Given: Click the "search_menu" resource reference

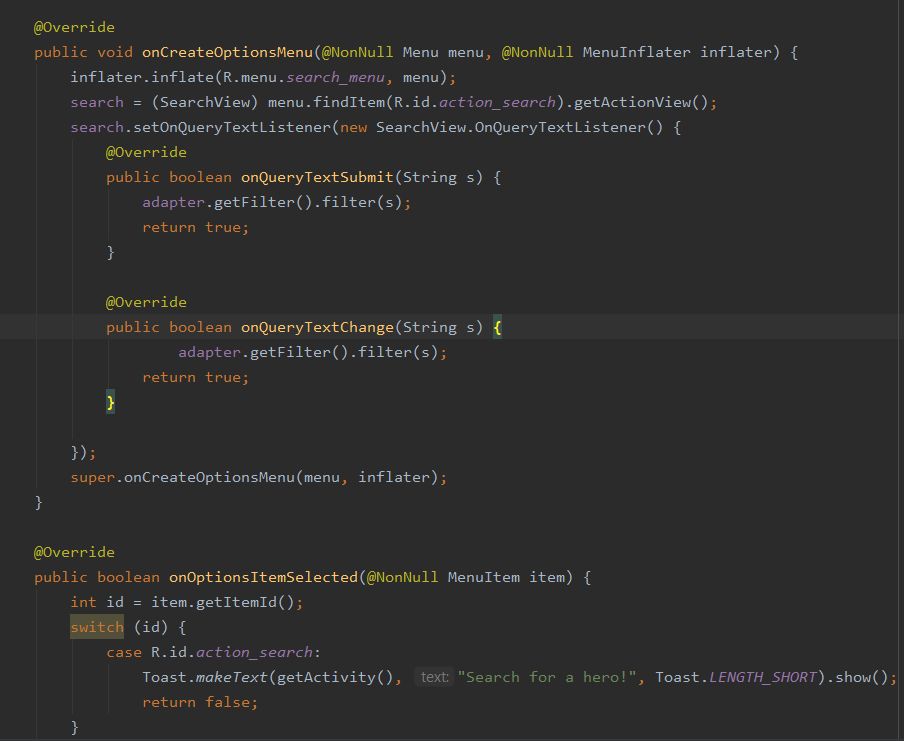Looking at the screenshot, I should (x=335, y=77).
